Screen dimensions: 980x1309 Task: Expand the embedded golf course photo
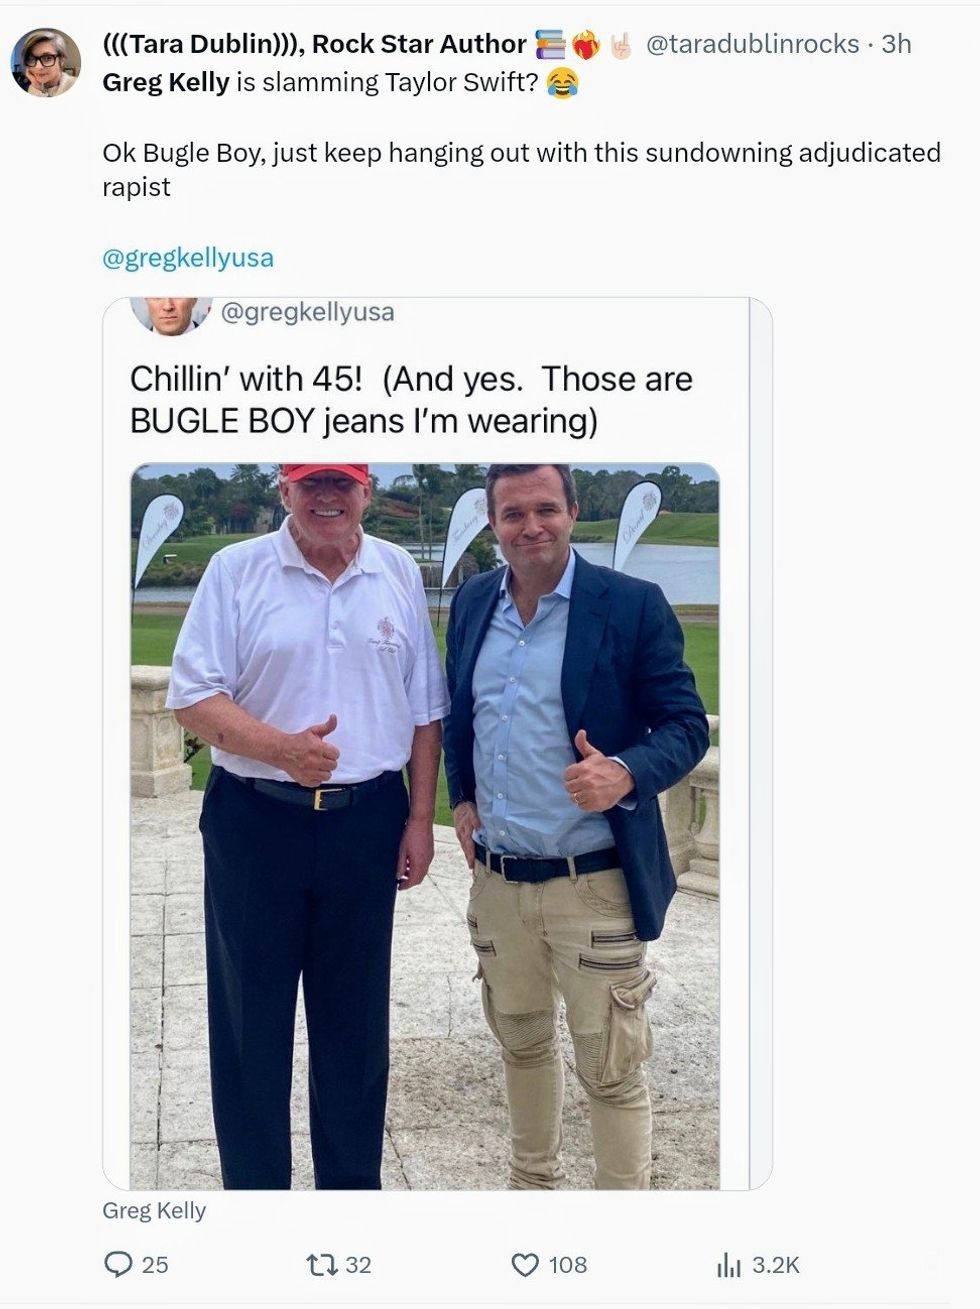coord(425,825)
